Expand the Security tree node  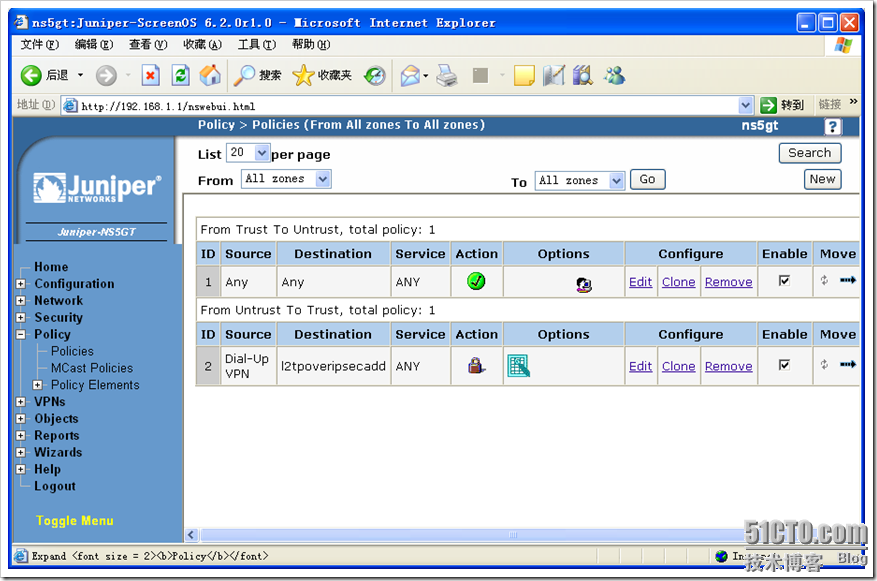pyautogui.click(x=21, y=317)
